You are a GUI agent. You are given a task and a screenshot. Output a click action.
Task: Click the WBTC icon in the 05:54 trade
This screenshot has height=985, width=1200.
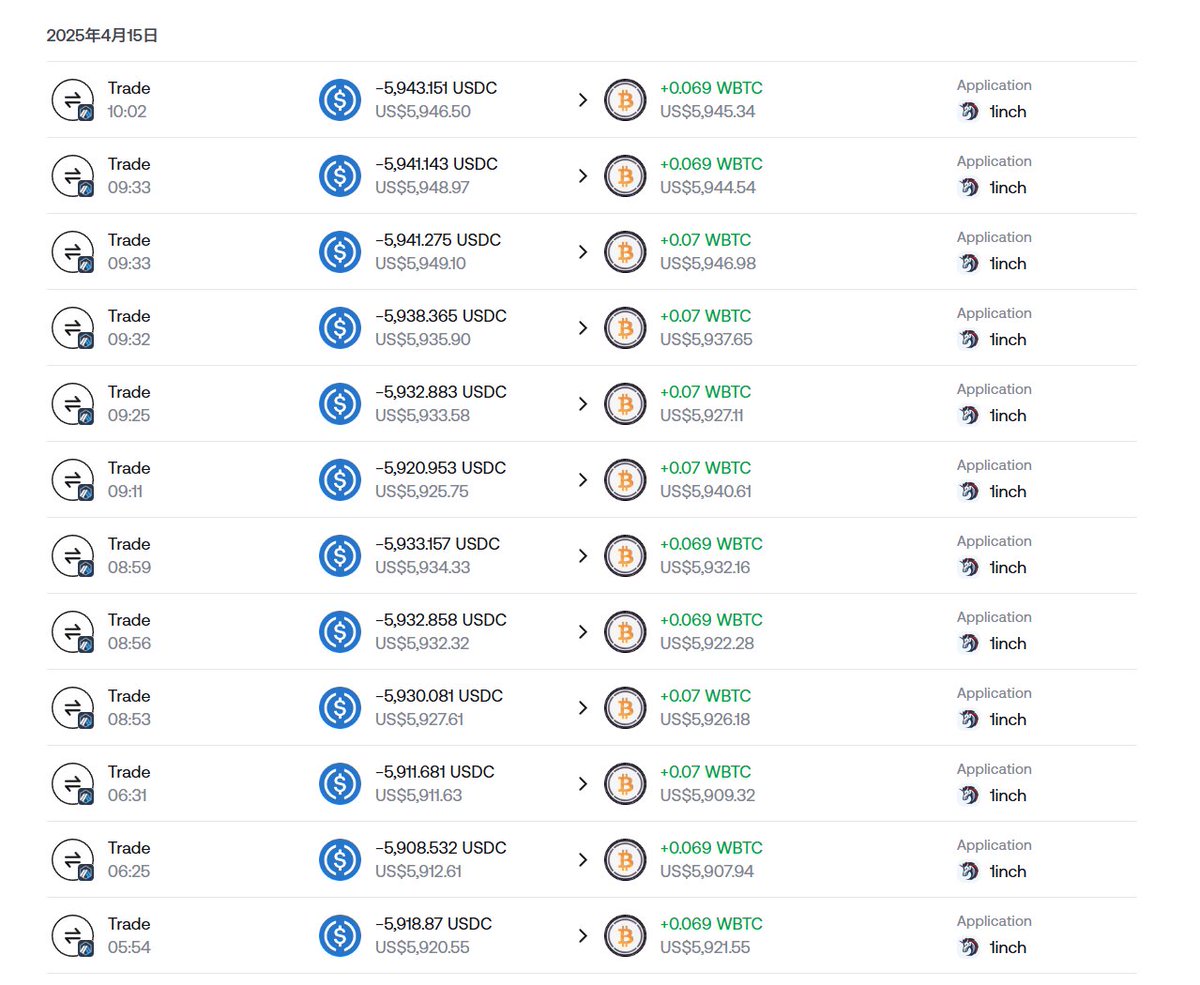click(625, 936)
